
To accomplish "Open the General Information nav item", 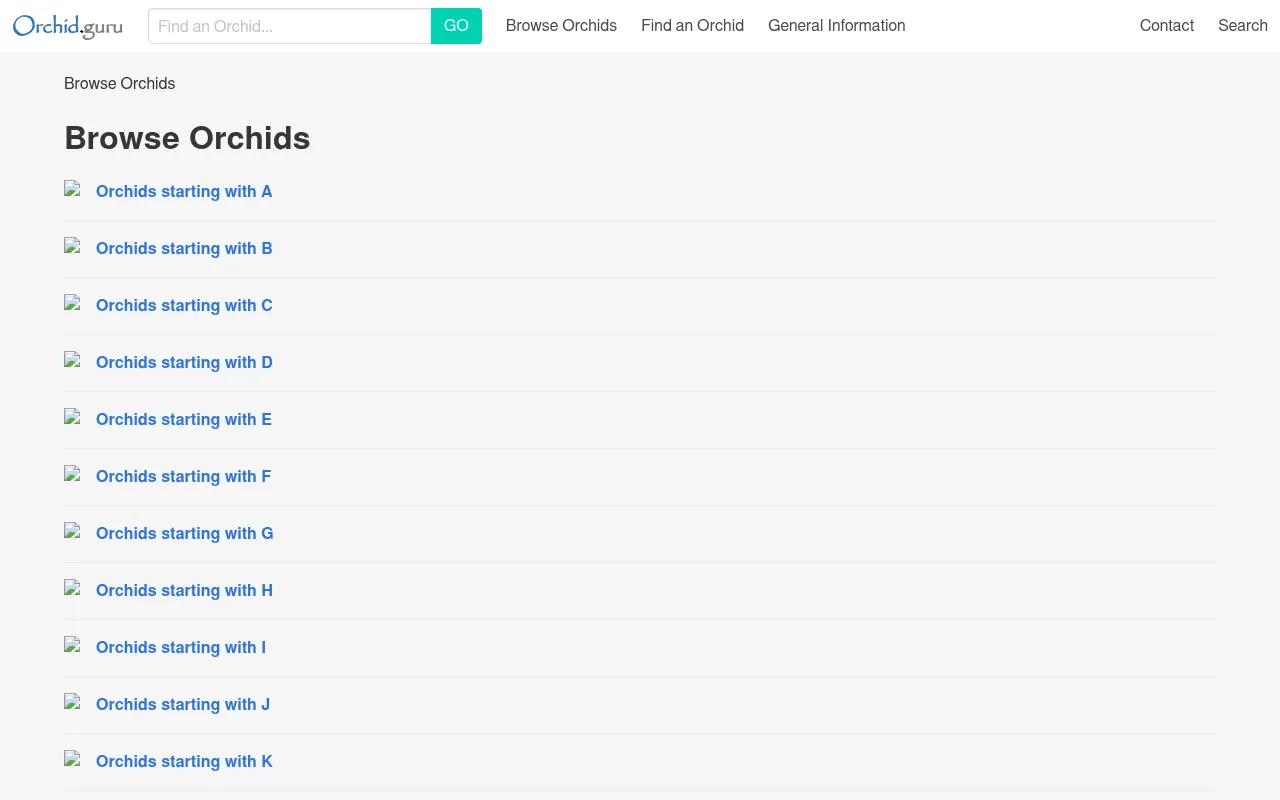I will pyautogui.click(x=836, y=26).
